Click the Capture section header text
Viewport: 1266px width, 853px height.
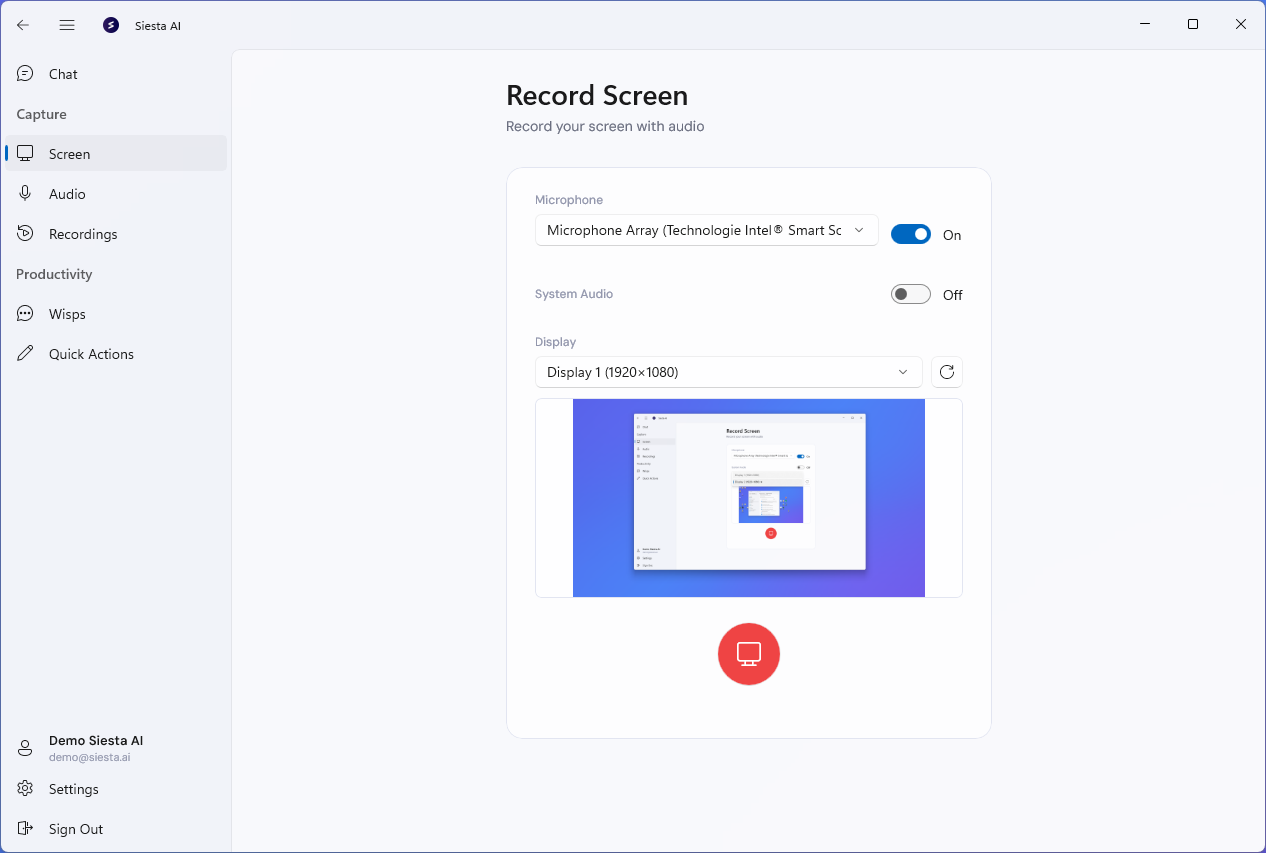[x=41, y=114]
